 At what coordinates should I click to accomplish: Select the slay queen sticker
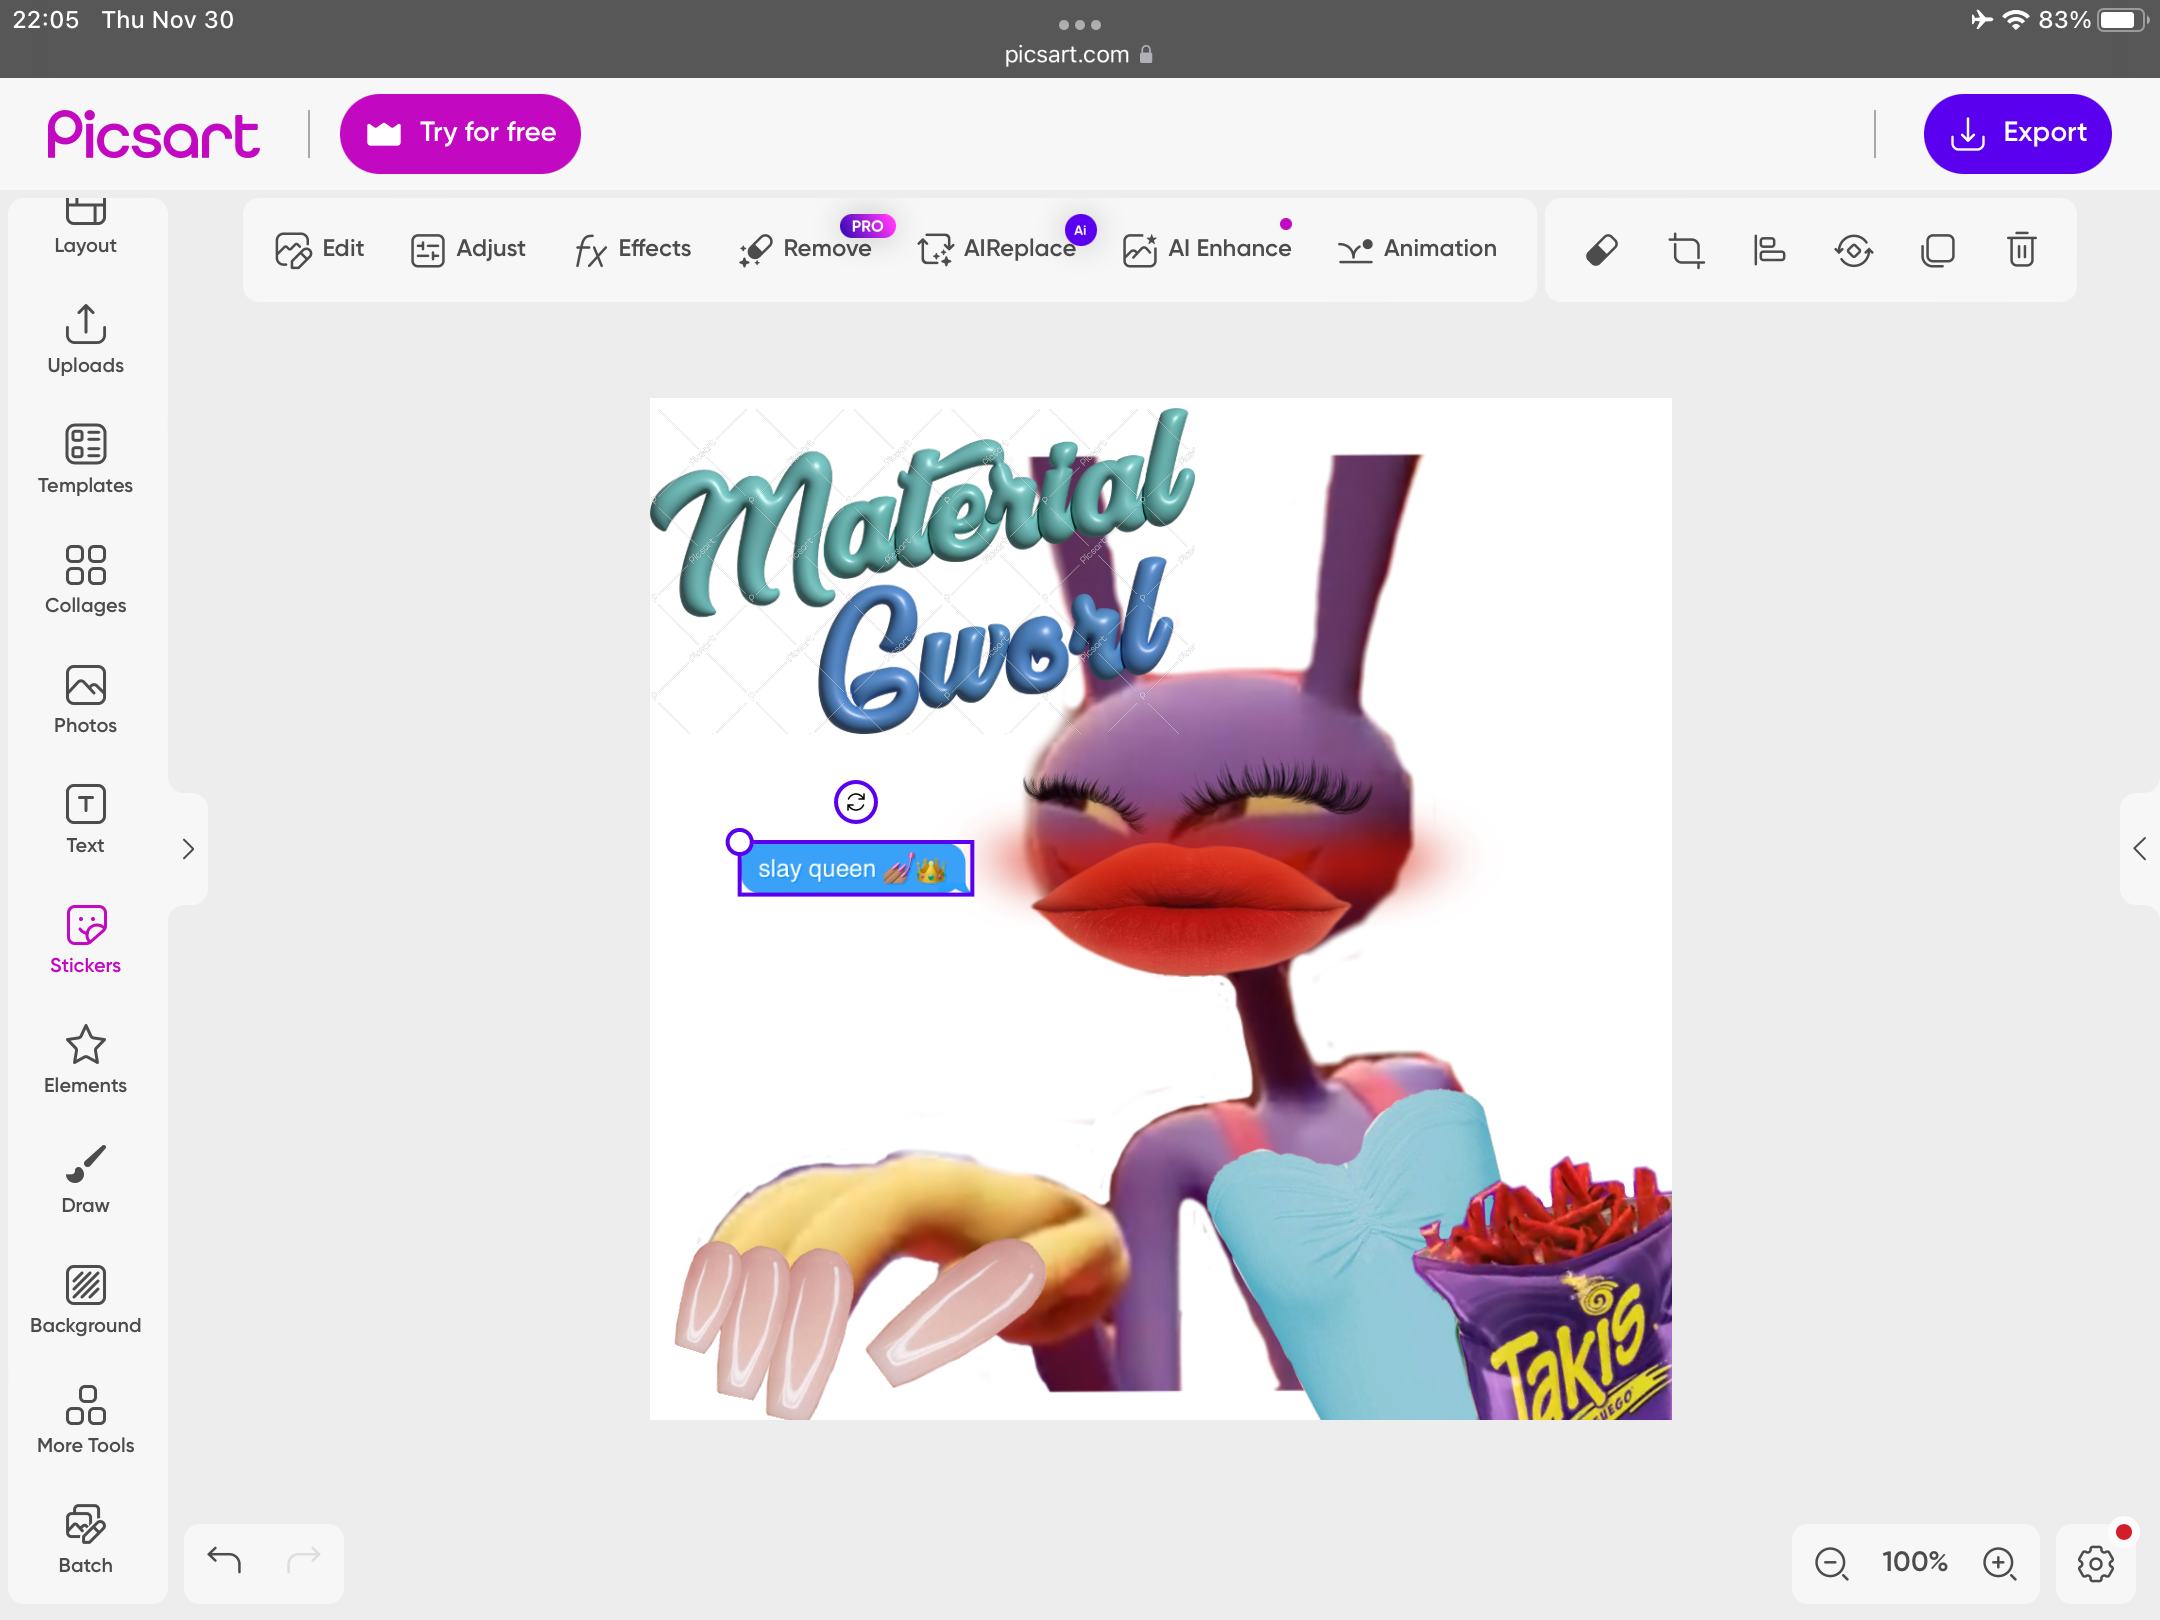(x=856, y=868)
